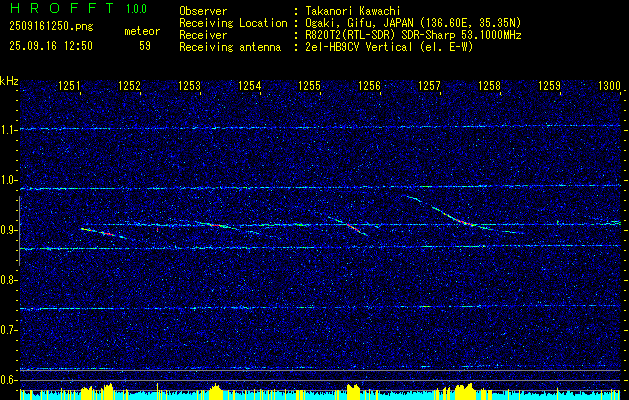The height and width of the screenshot is (400, 629).
Task: Click the version number 1.0.0
Action: tap(136, 8)
